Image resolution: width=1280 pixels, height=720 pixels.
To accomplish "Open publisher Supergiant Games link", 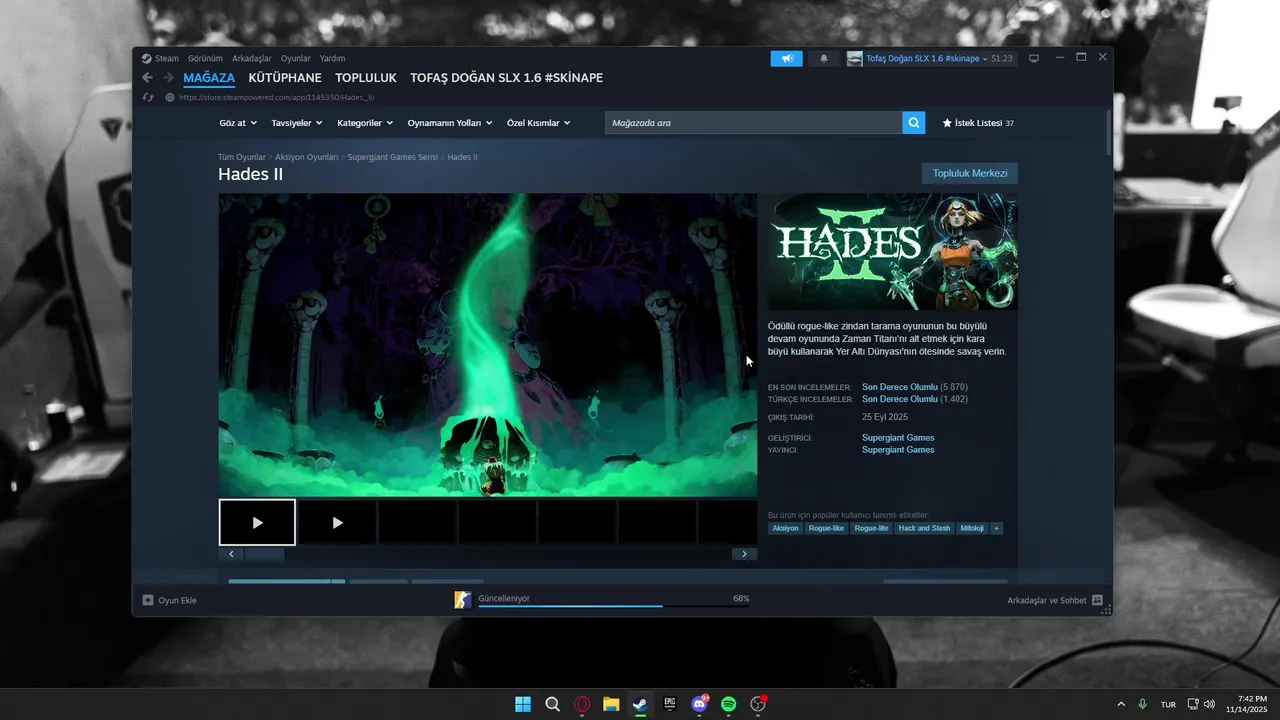I will click(898, 450).
